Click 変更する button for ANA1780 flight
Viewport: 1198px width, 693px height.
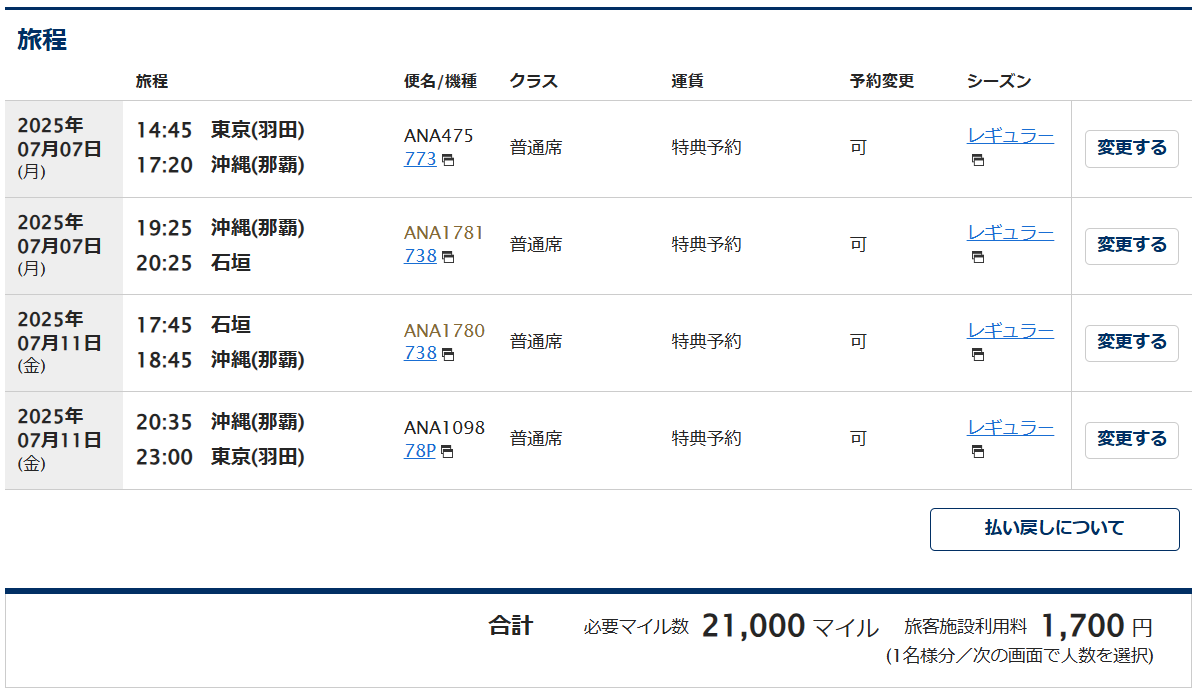coord(1132,342)
